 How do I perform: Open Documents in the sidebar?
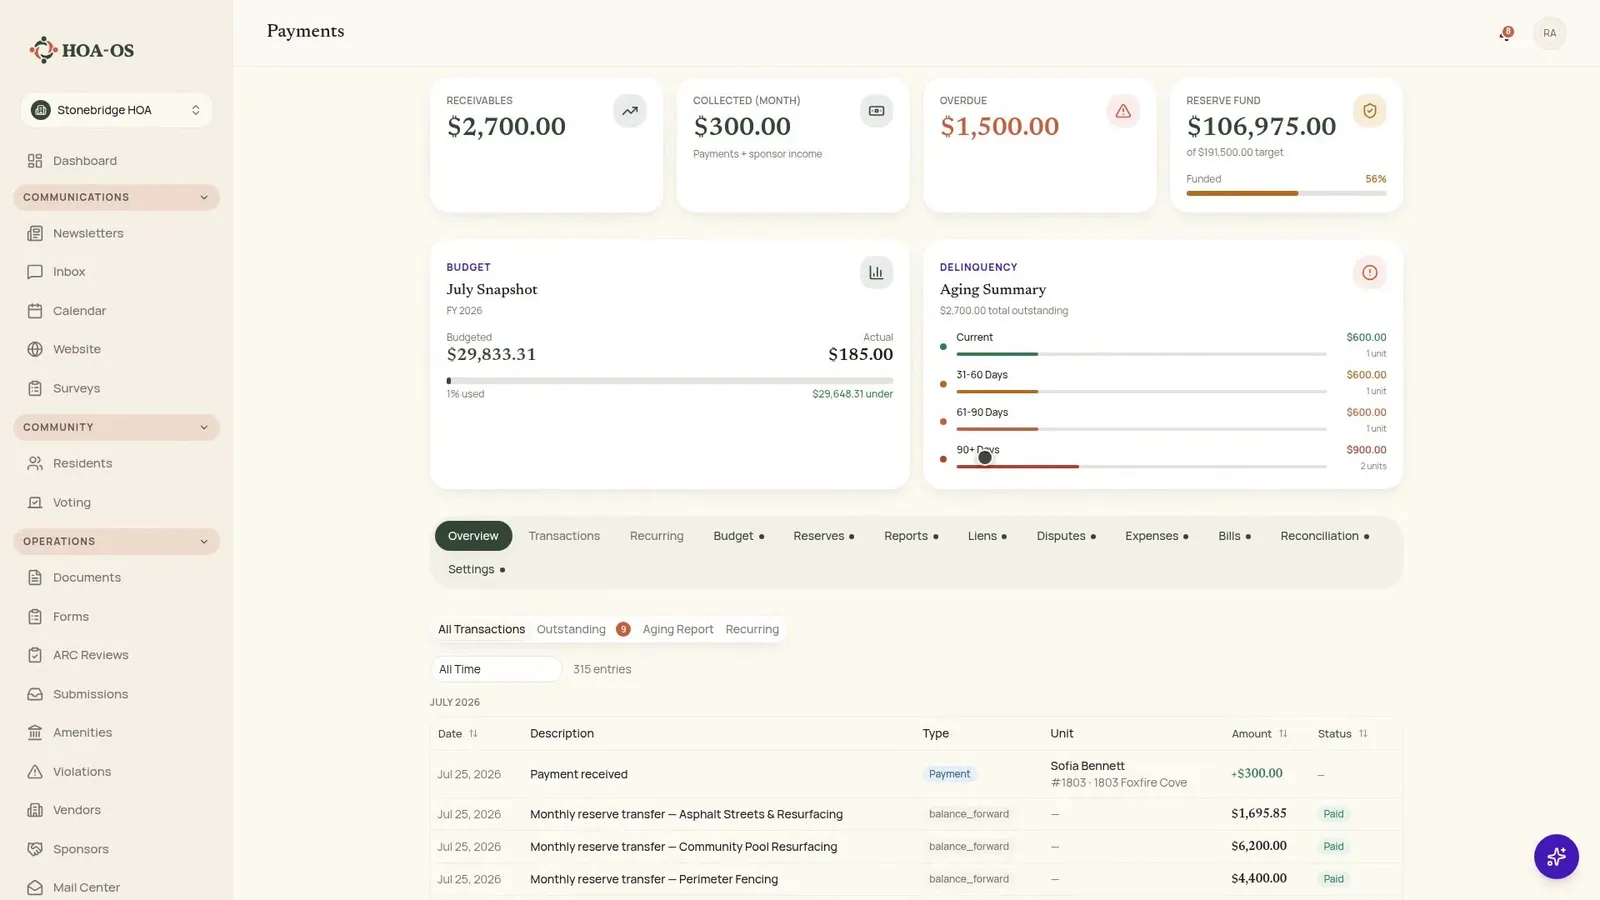click(116, 577)
